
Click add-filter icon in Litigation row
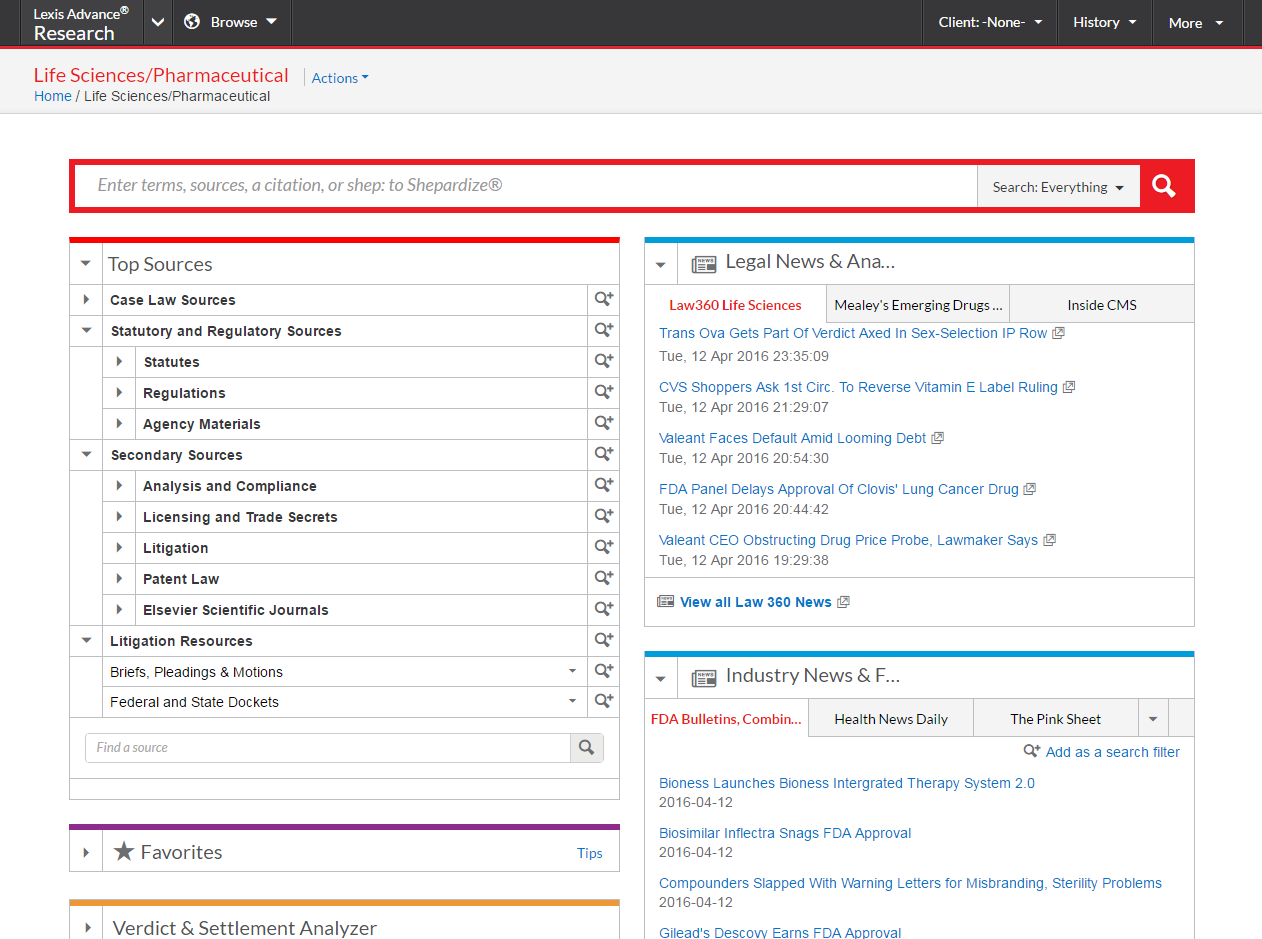(x=603, y=547)
